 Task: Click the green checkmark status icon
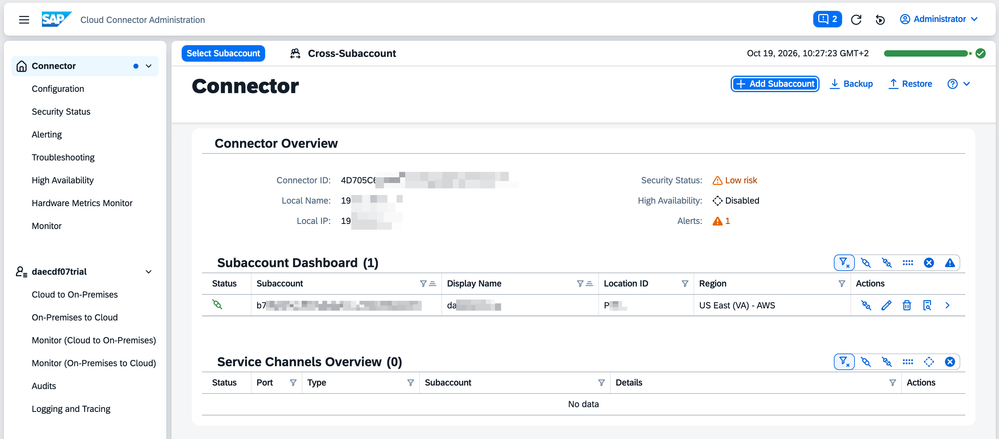point(980,54)
